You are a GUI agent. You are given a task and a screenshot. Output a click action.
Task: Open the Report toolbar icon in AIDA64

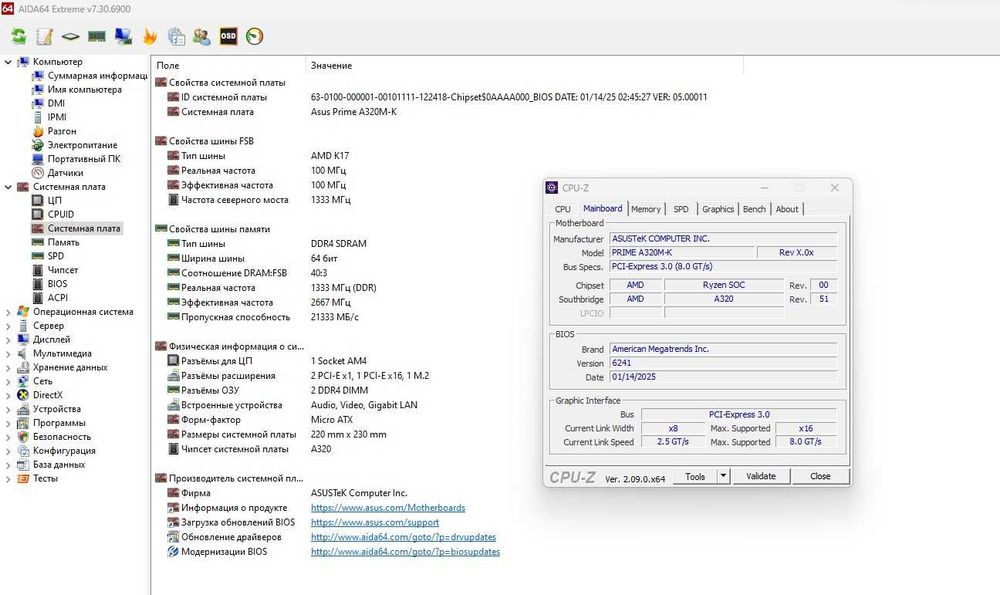click(44, 36)
